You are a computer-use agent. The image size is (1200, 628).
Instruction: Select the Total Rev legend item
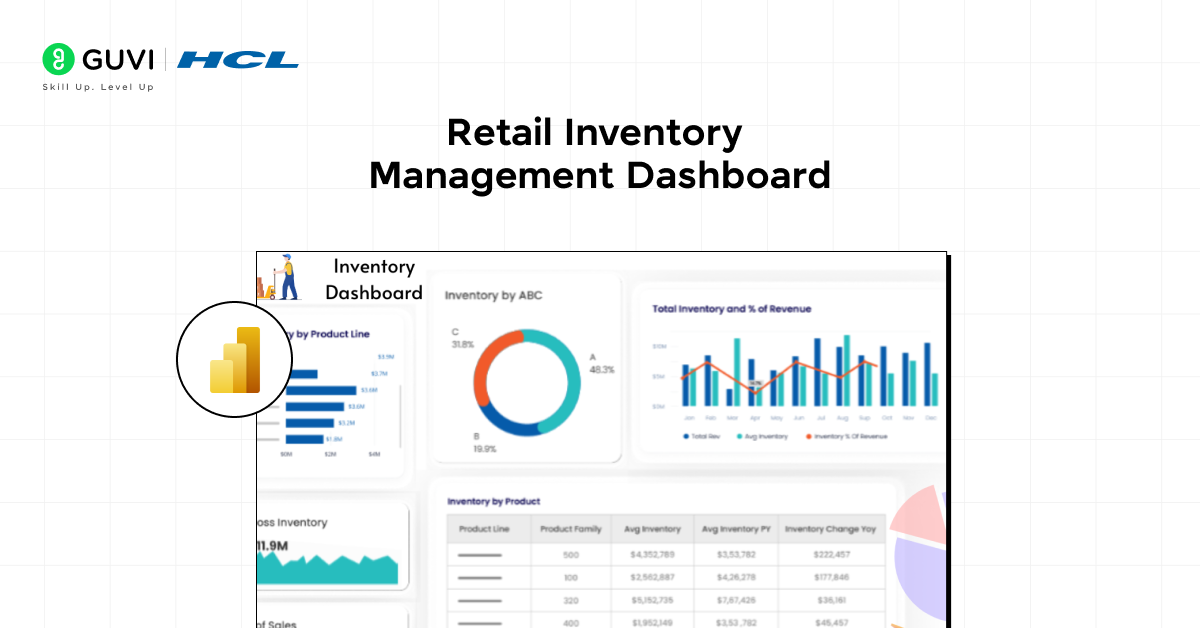pos(700,436)
